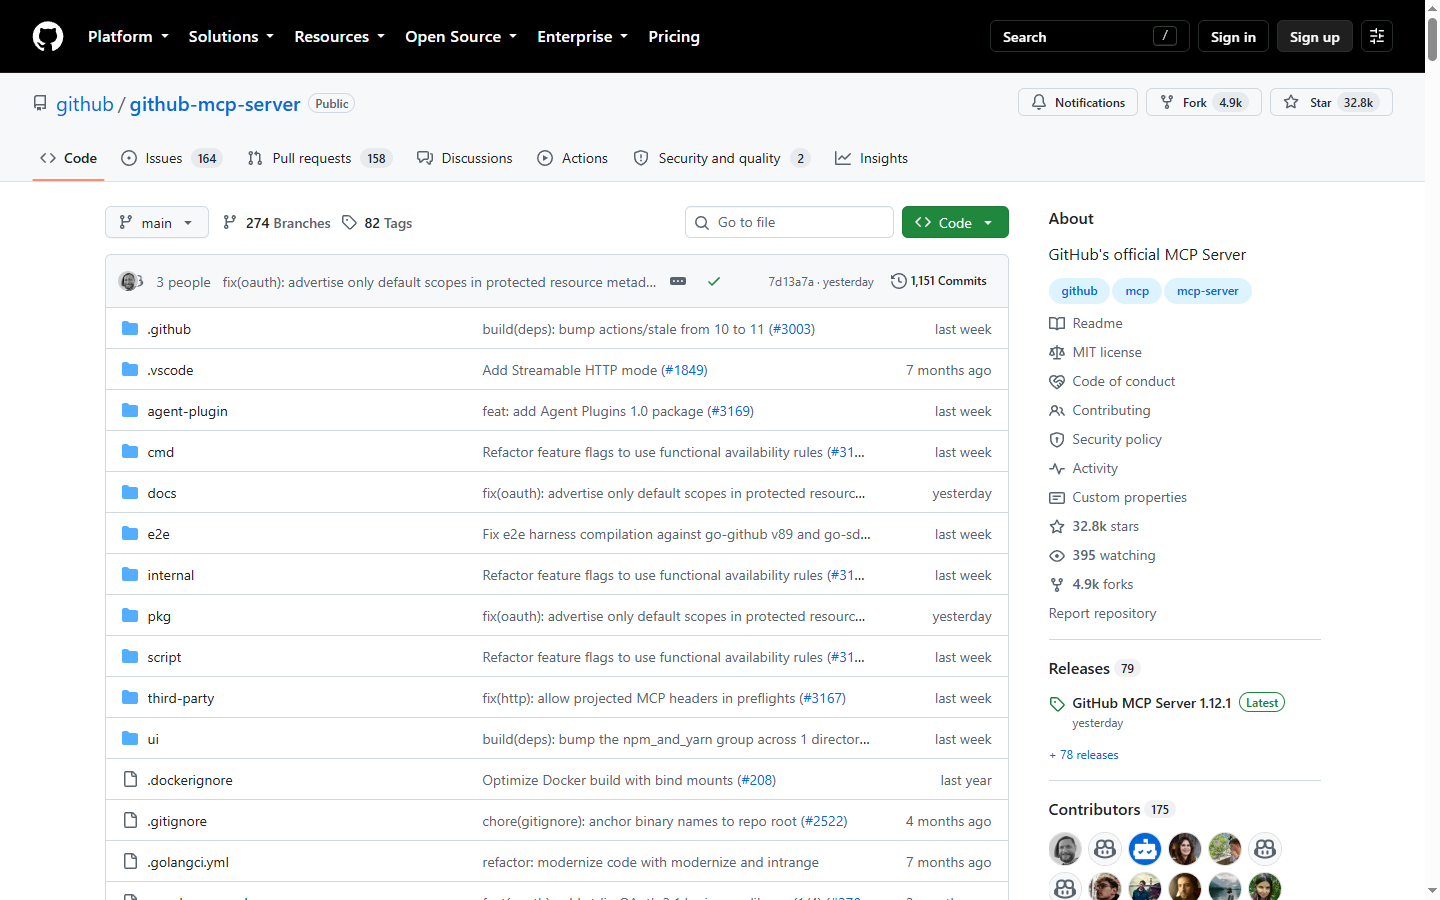
Task: Open the Security and quality tab
Action: coord(721,158)
